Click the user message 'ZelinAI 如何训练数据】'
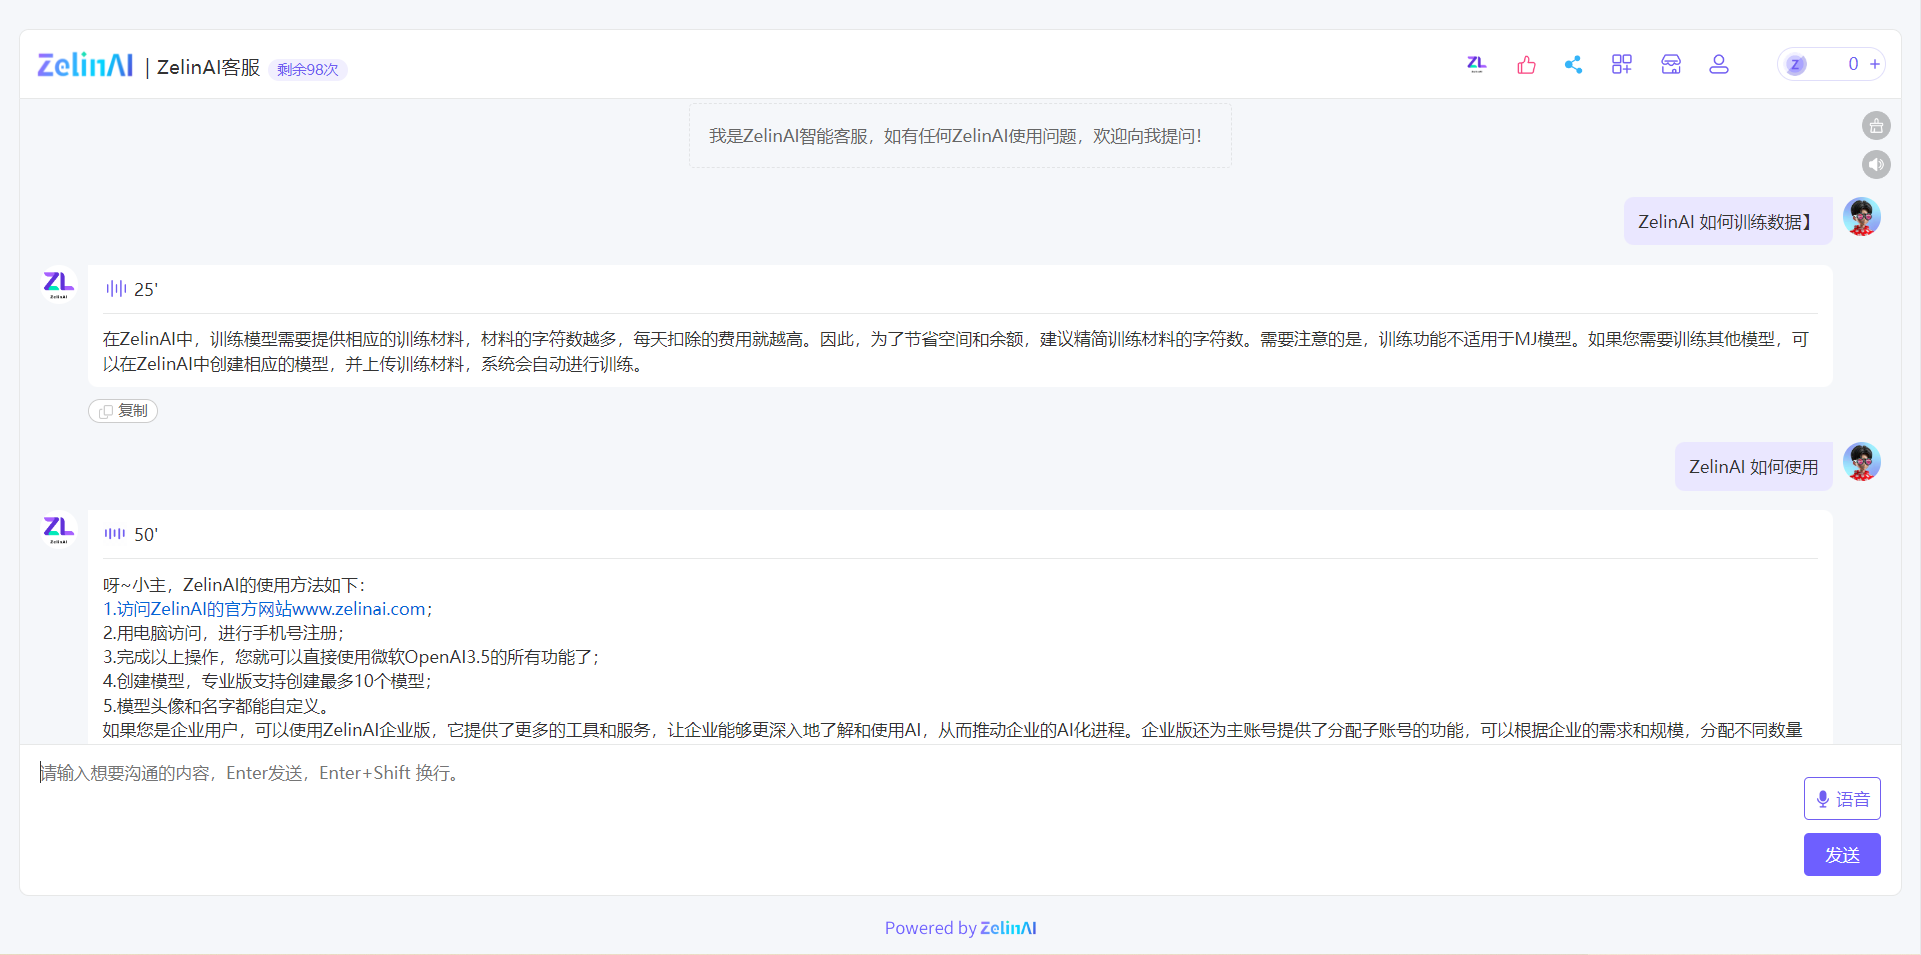Screen dimensions: 1921x955 click(1727, 222)
